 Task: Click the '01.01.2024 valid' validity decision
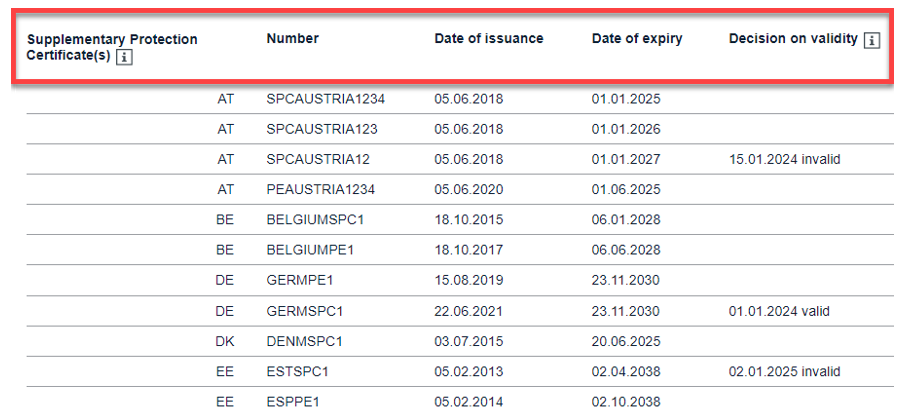779,311
